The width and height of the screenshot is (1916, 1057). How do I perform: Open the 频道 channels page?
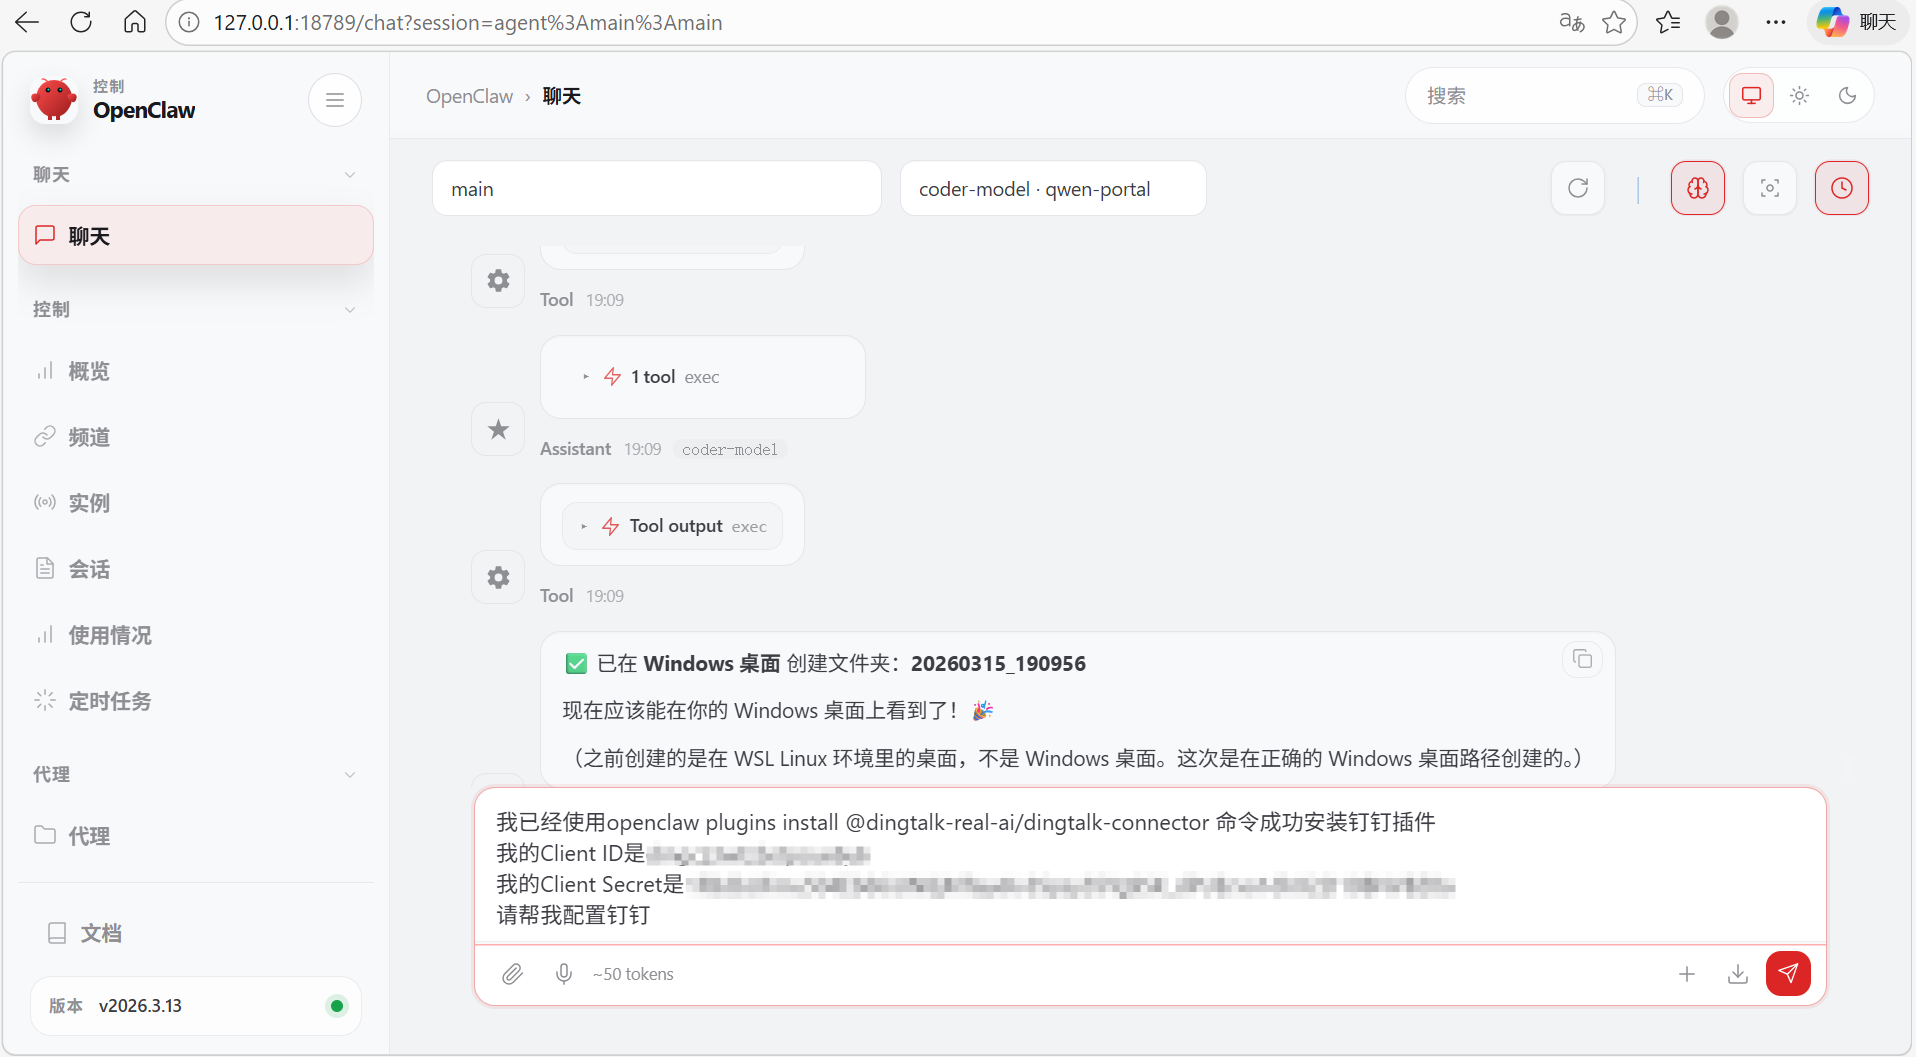(x=196, y=437)
